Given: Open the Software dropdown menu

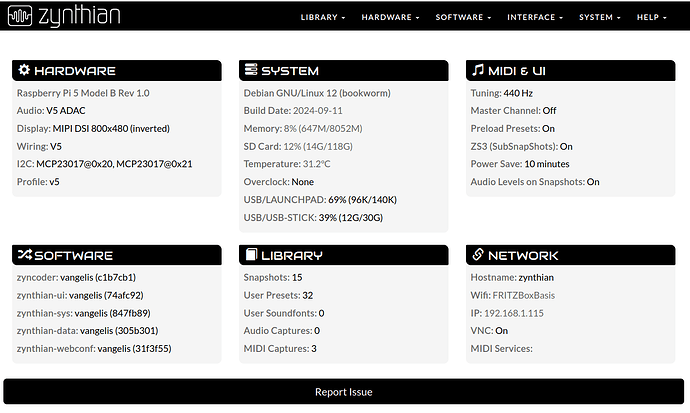Looking at the screenshot, I should 463,17.
